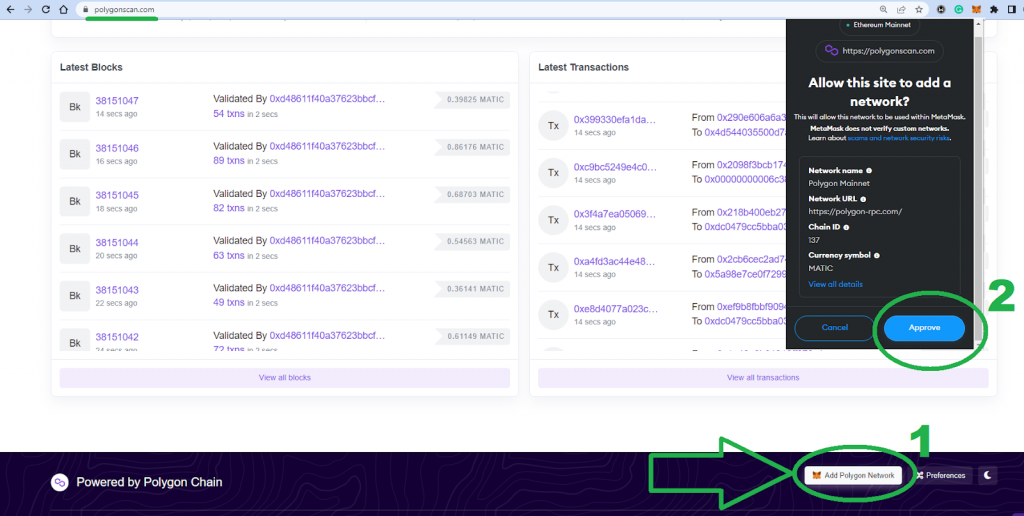Open Ethereum Mainnet network selector

point(880,25)
